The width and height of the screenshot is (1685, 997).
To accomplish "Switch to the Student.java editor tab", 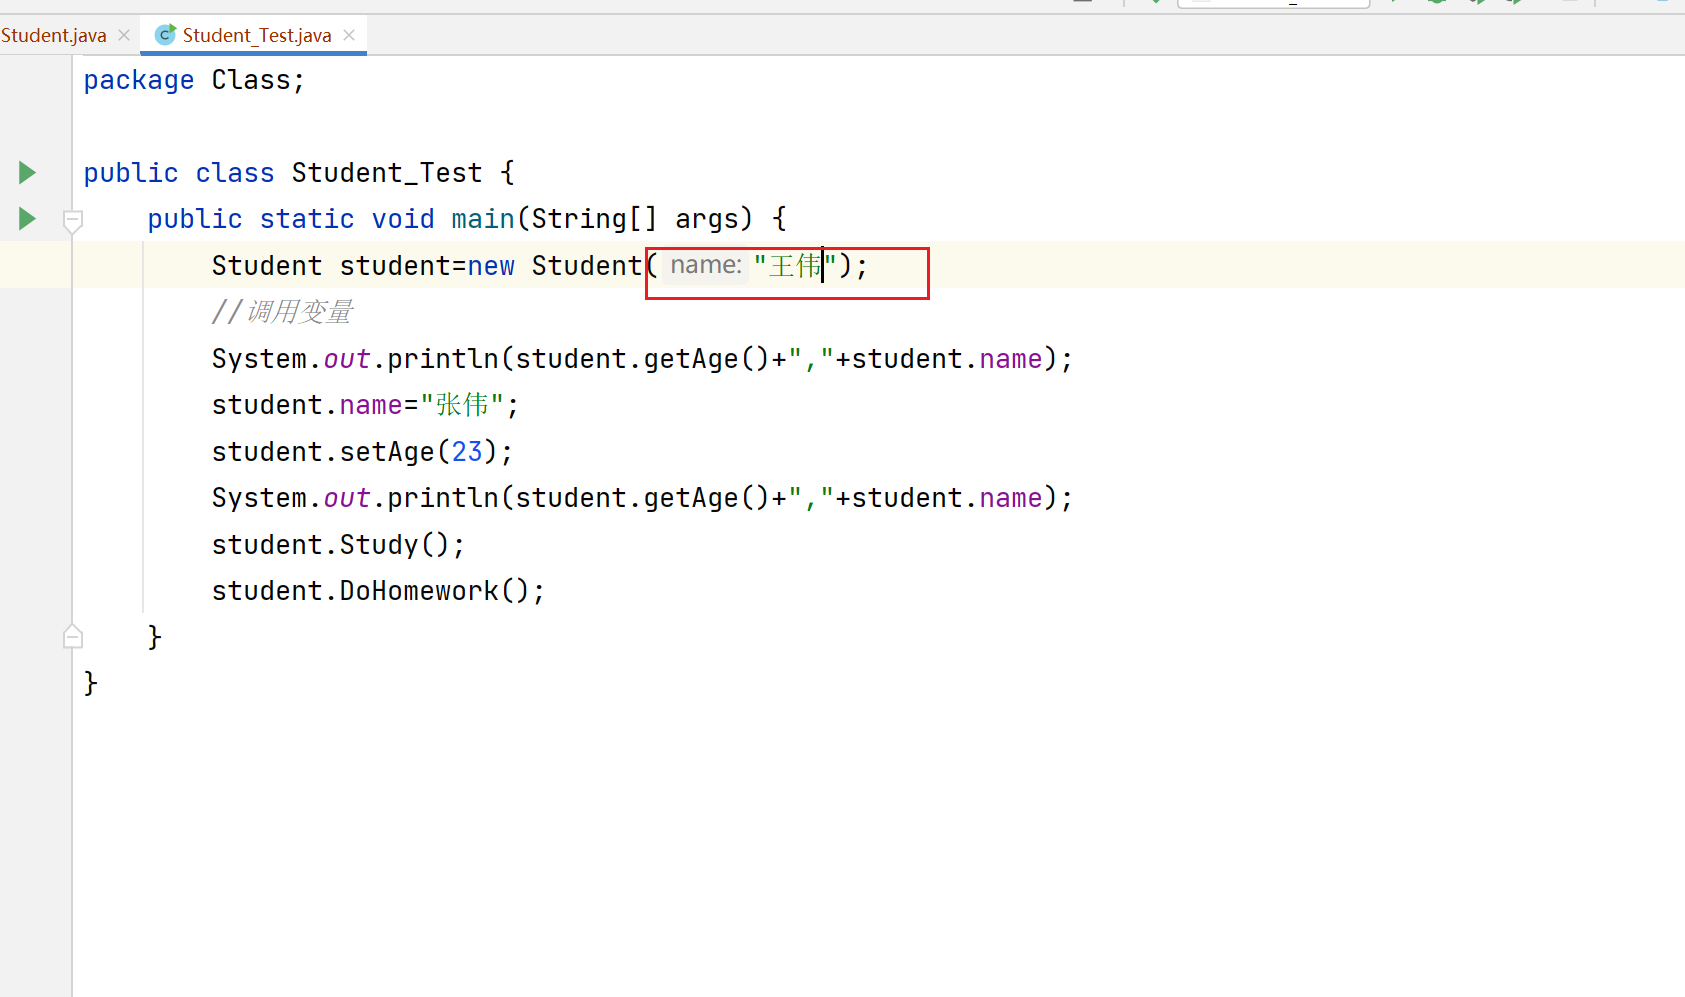I will pyautogui.click(x=54, y=35).
